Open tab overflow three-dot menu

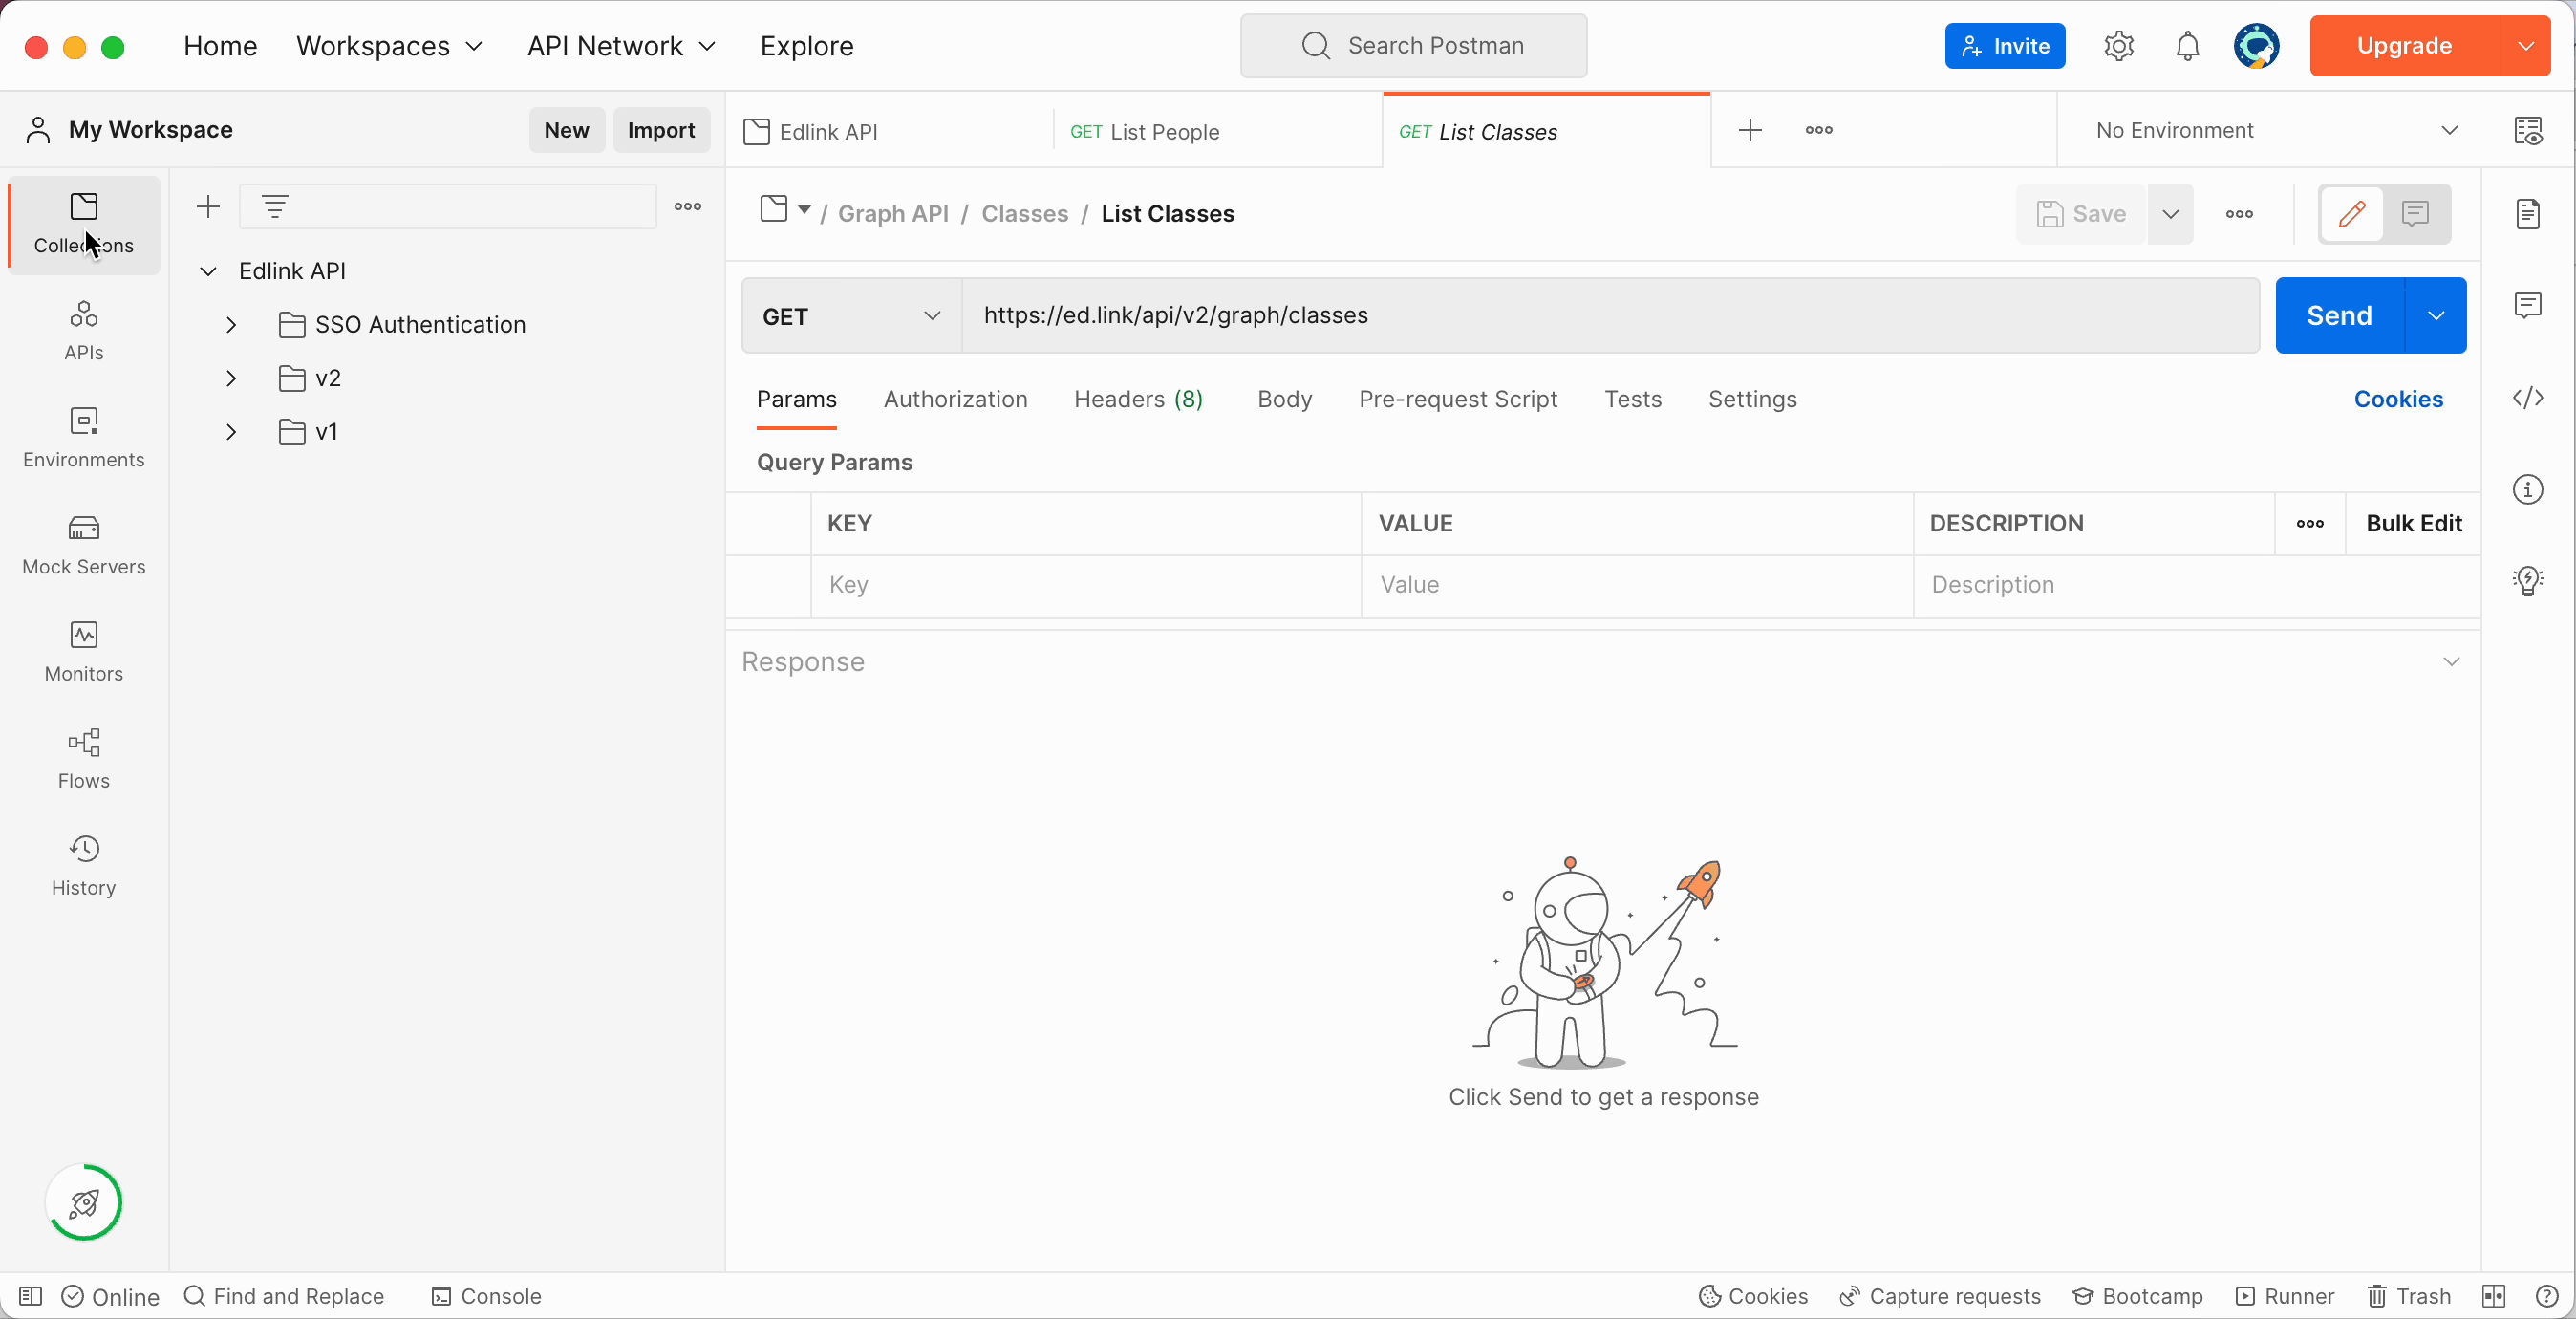[1819, 130]
